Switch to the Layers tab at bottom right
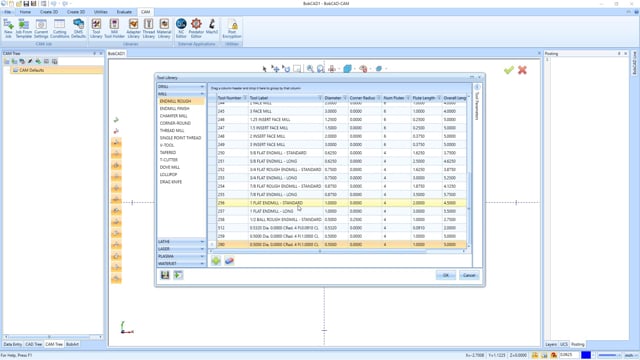Image resolution: width=640 pixels, height=360 pixels. point(551,344)
